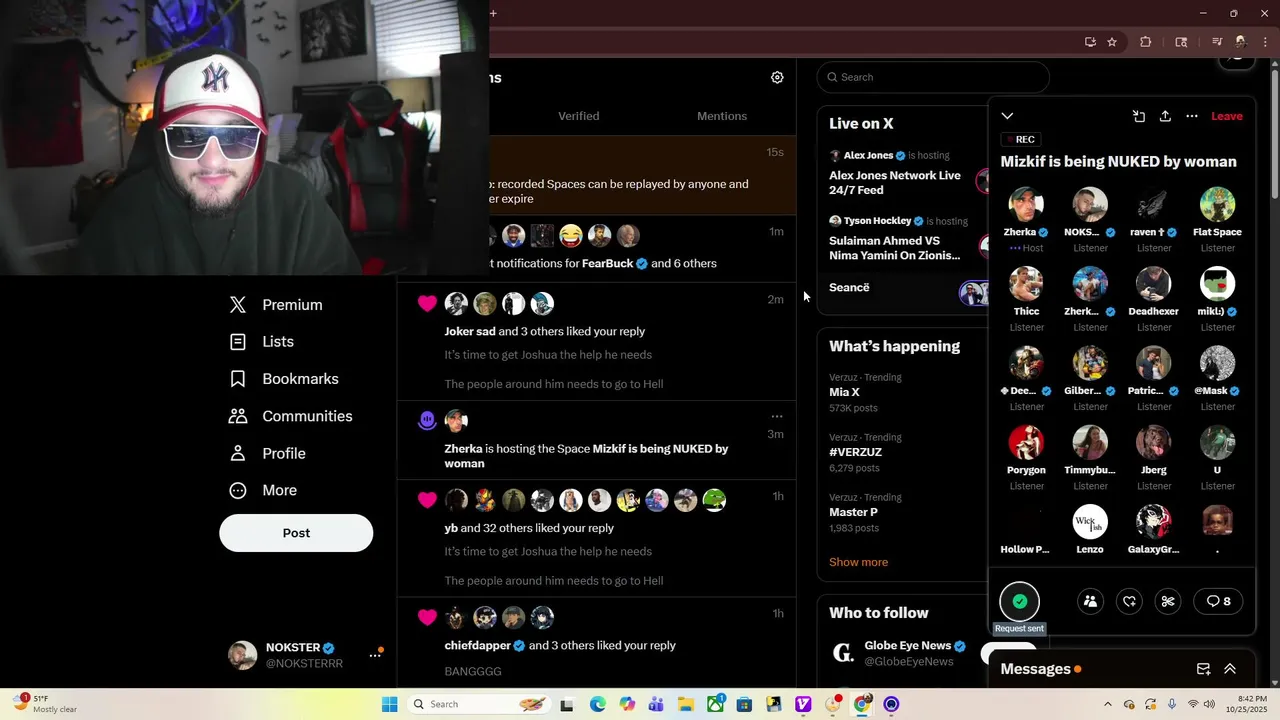Open Bookmarks in the sidebar

point(284,379)
